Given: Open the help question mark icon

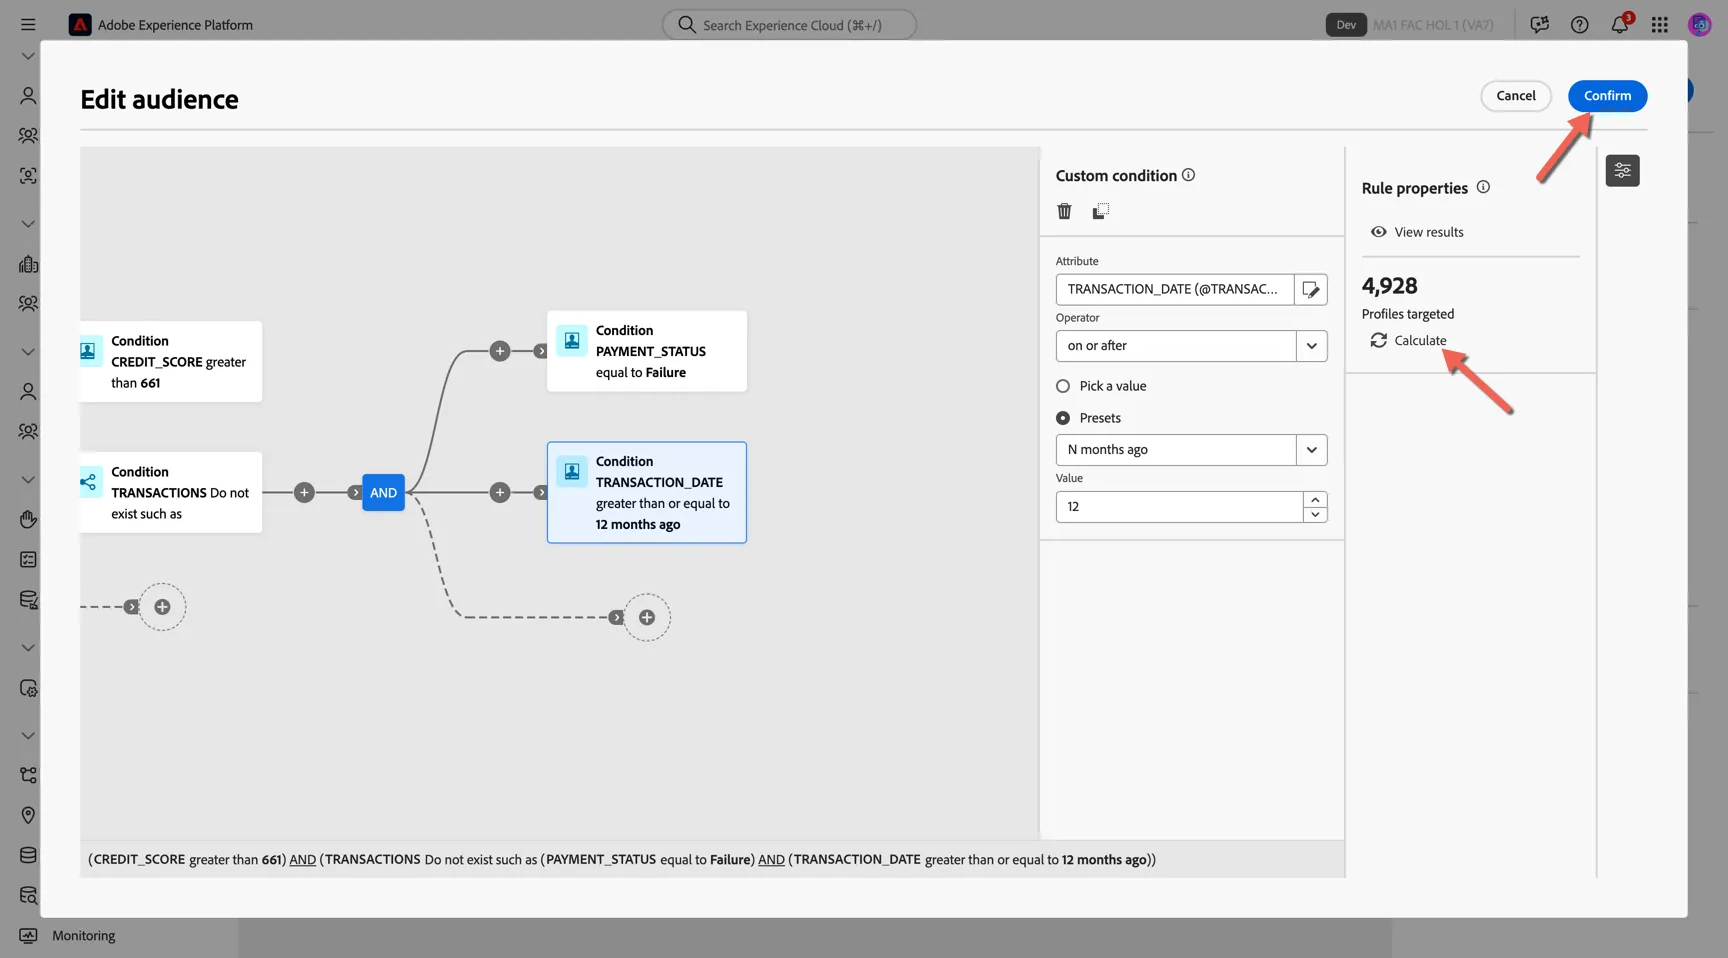Looking at the screenshot, I should click(1579, 24).
